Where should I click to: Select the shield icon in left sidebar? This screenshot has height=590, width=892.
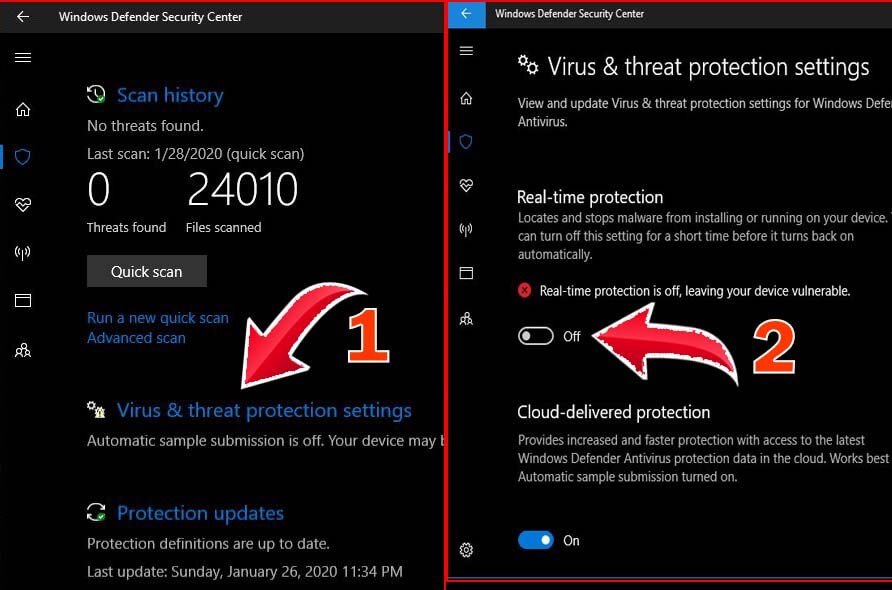pyautogui.click(x=23, y=157)
